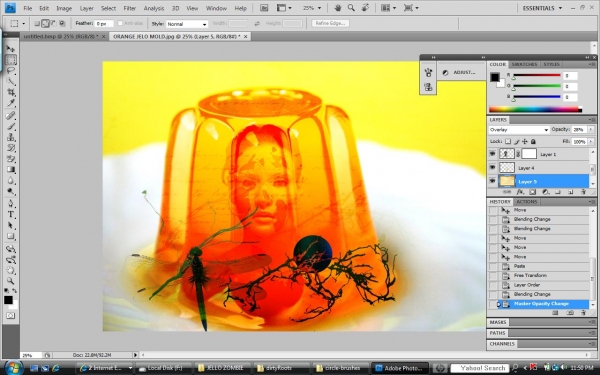Open JELLO ZOMBIE folder in taskbar

coord(222,368)
